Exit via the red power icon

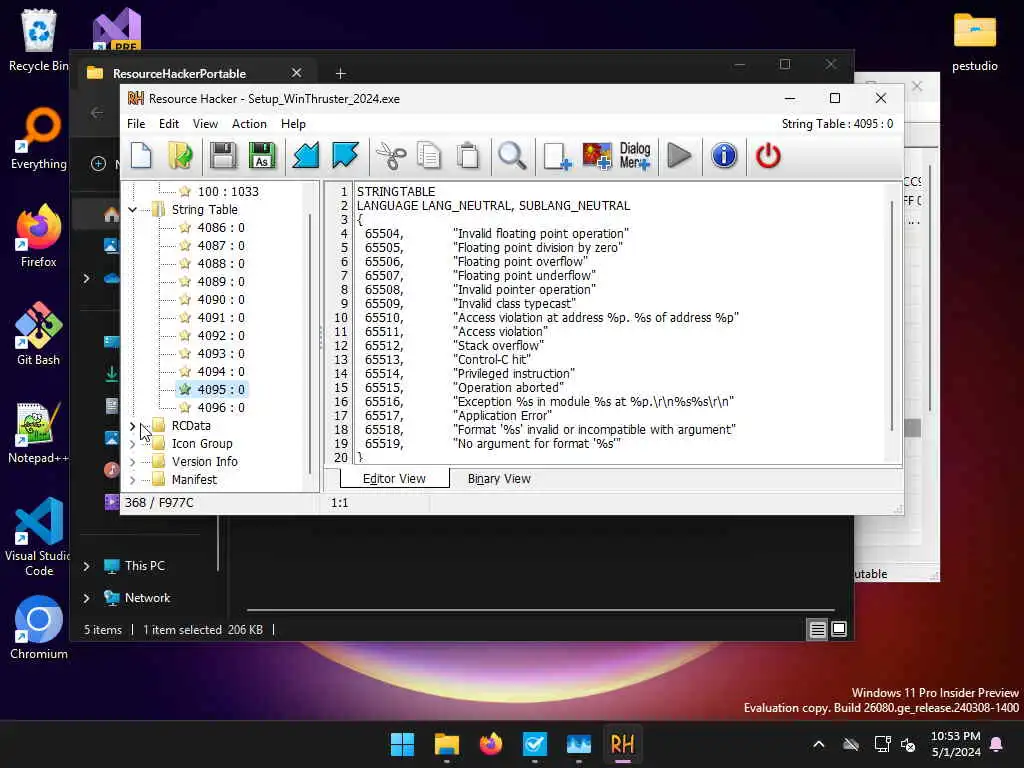768,156
